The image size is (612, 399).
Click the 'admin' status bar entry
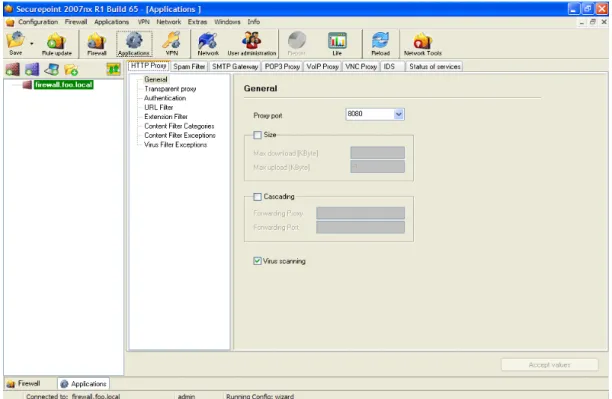click(x=186, y=396)
